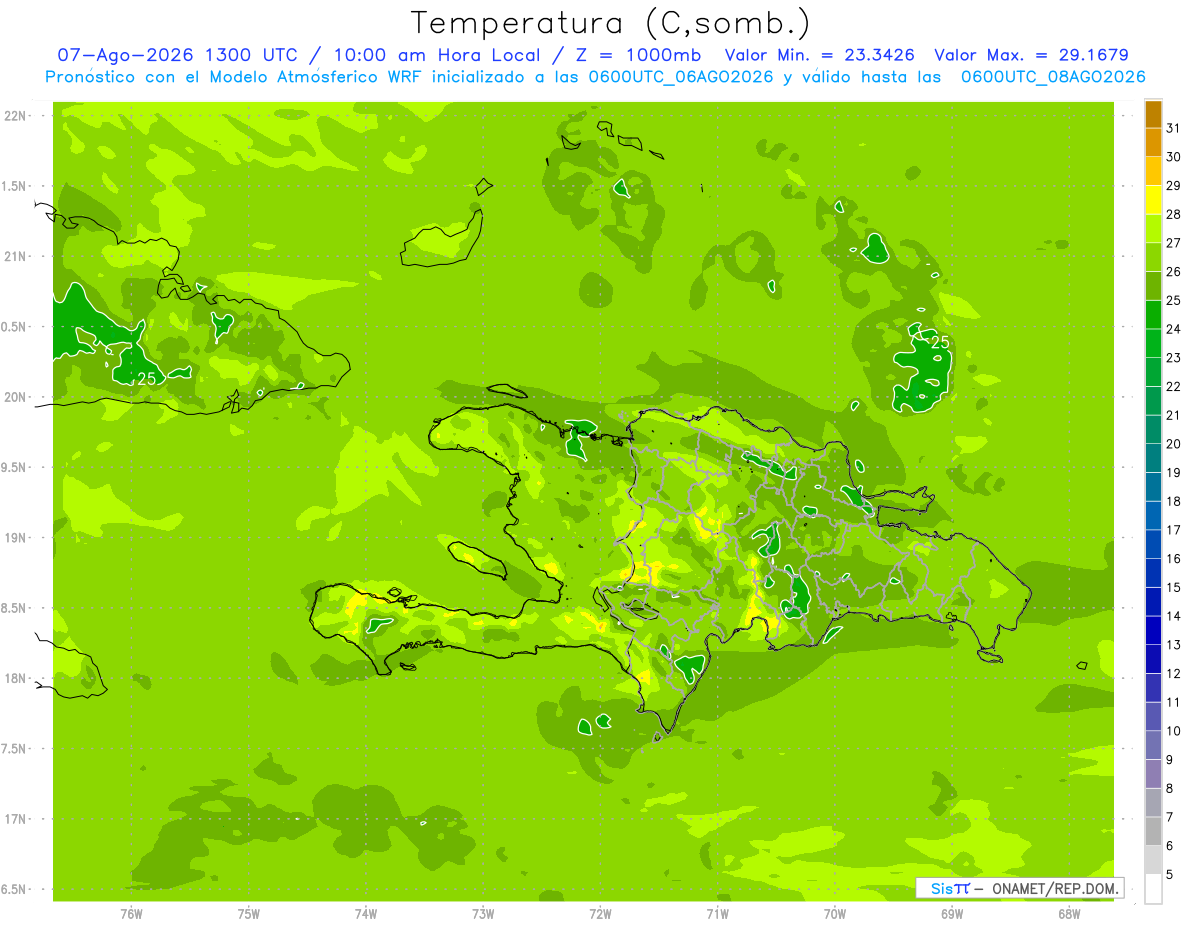1200x927 pixels.
Task: Click the "SisTT - ONAMET/REP.DOM." credit label
Action: tap(1019, 888)
